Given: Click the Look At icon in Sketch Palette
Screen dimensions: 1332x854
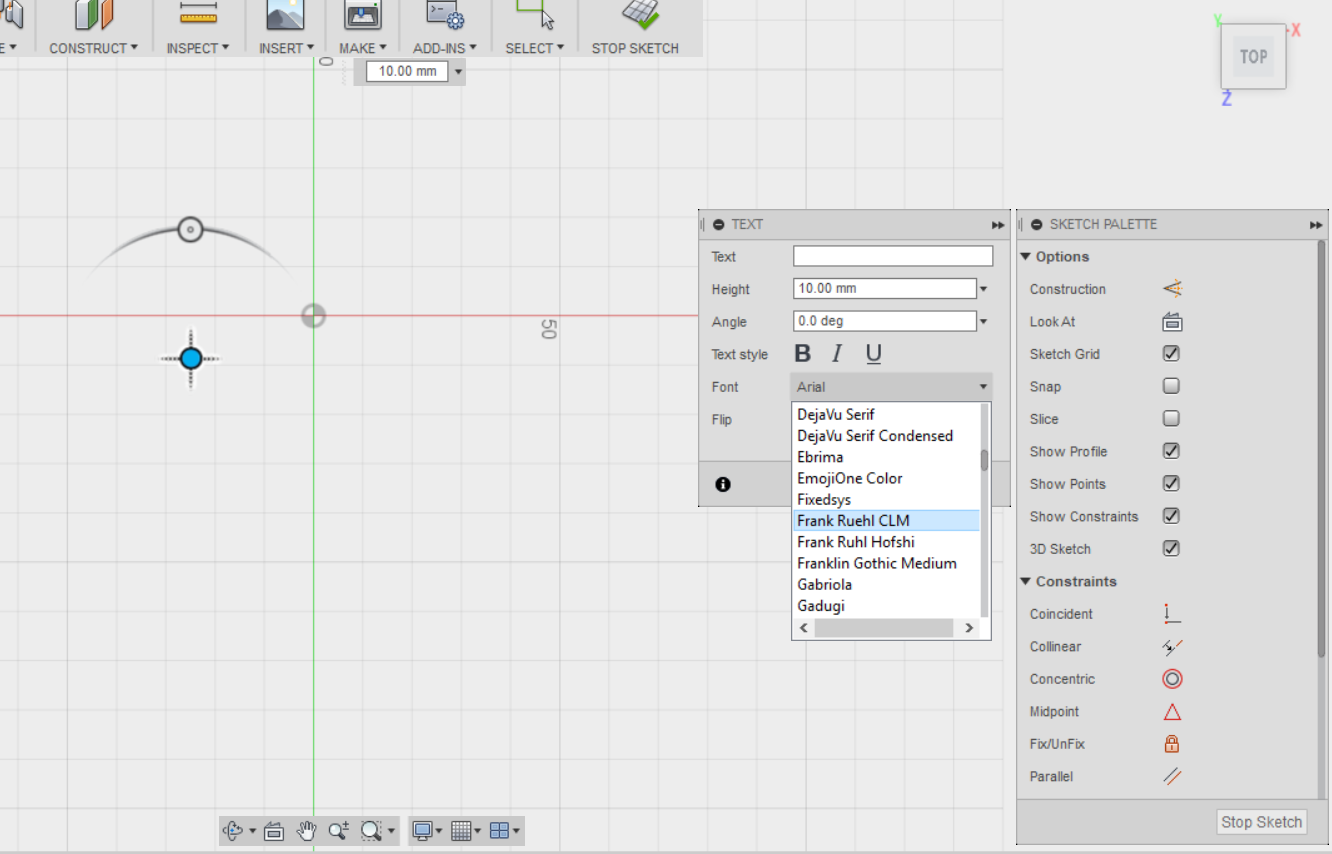Looking at the screenshot, I should click(x=1172, y=322).
